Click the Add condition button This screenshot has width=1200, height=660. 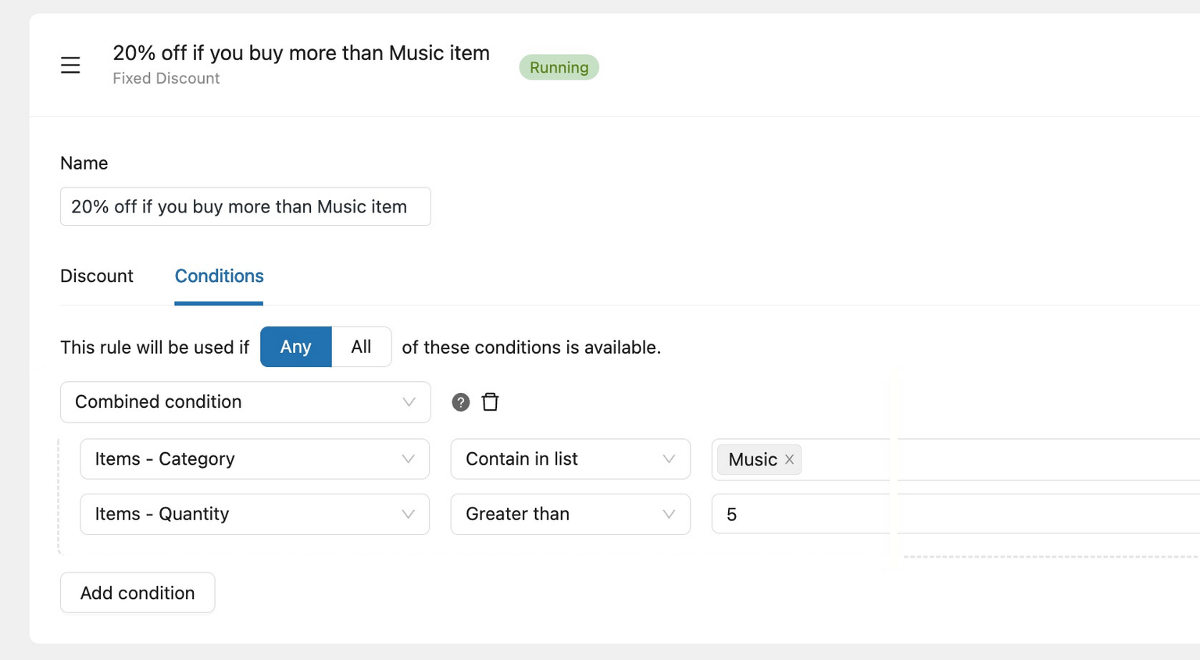137,593
